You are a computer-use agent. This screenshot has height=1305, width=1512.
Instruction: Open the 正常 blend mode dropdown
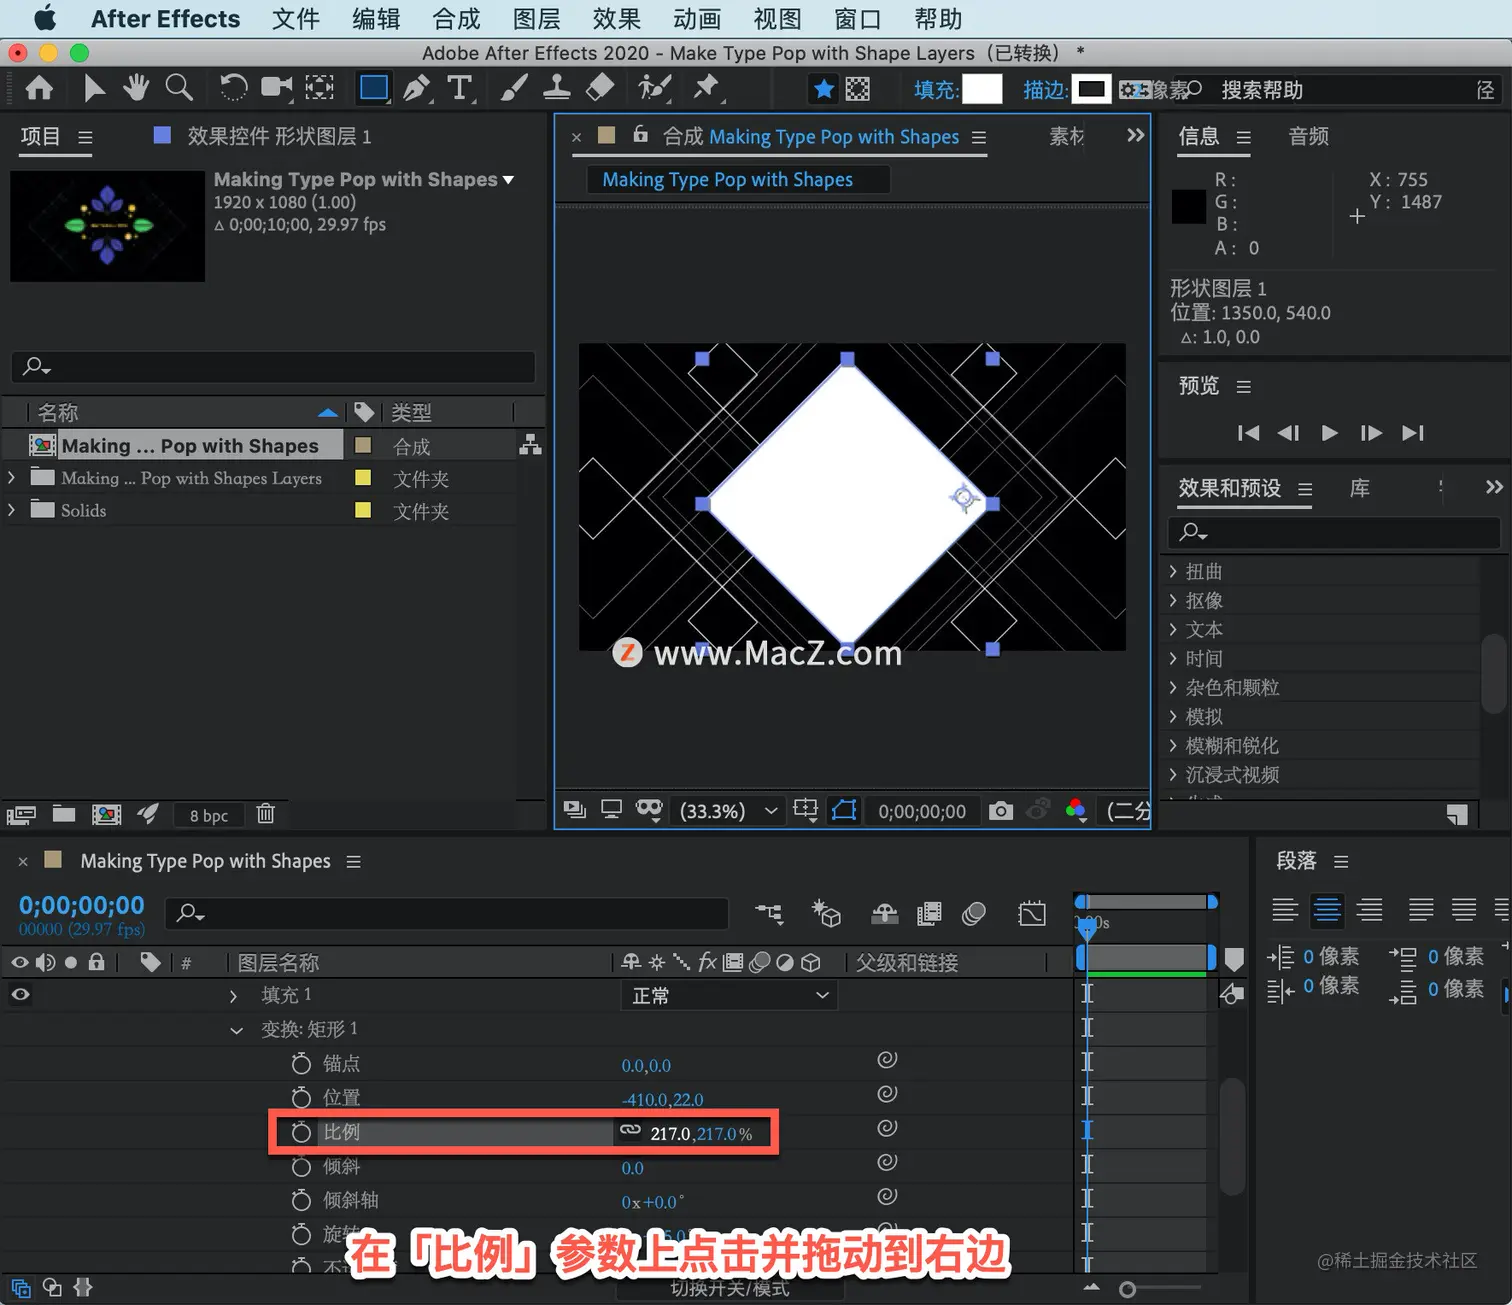click(x=729, y=996)
